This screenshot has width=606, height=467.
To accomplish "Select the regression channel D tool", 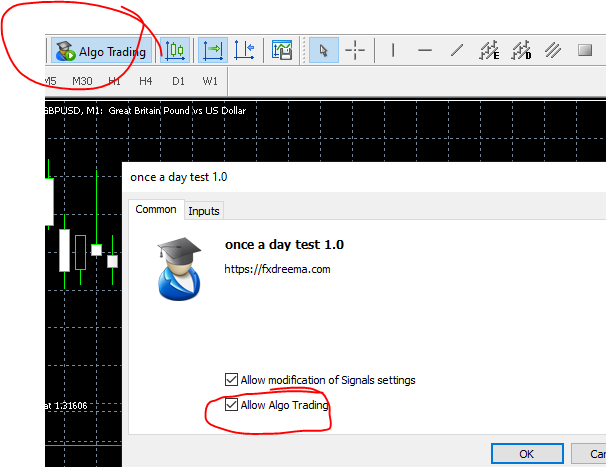I will tap(521, 50).
